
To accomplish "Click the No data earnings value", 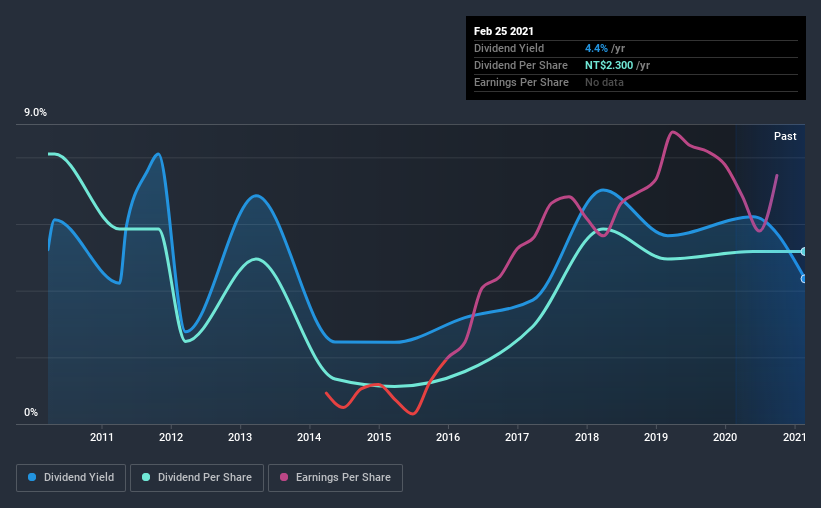I will [x=604, y=82].
